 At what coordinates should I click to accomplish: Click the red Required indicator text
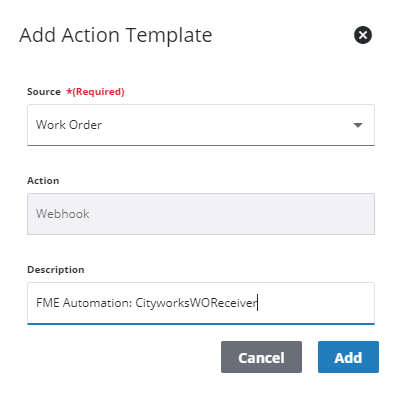95,92
